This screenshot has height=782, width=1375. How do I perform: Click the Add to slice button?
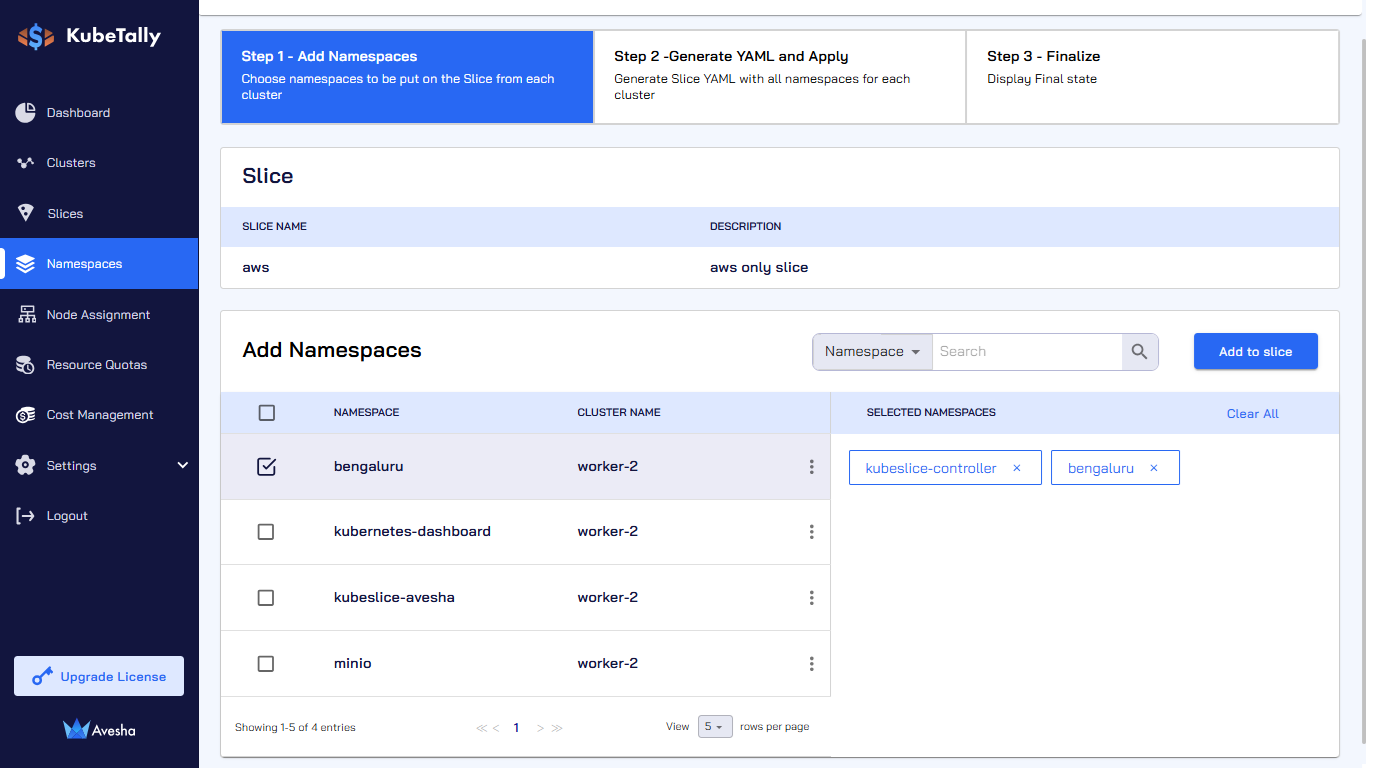coord(1256,352)
